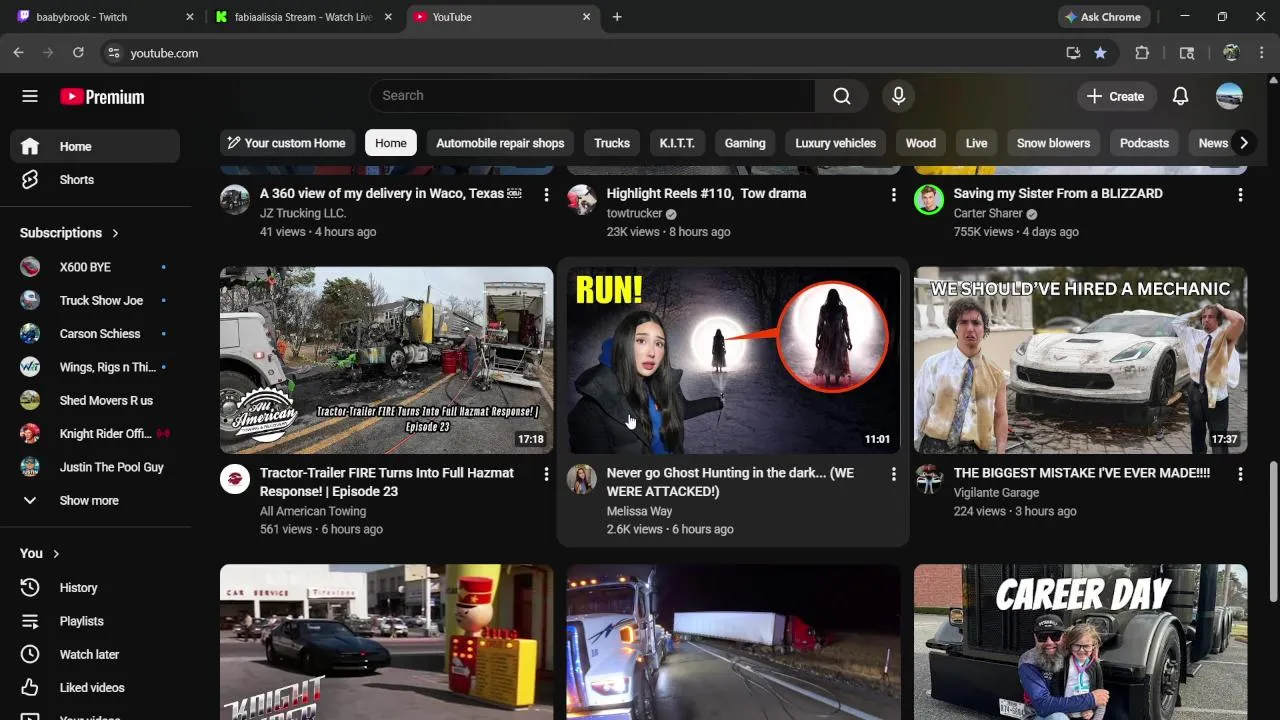Open the Chrome three-dot menu
Image resolution: width=1280 pixels, height=720 pixels.
pos(1263,53)
